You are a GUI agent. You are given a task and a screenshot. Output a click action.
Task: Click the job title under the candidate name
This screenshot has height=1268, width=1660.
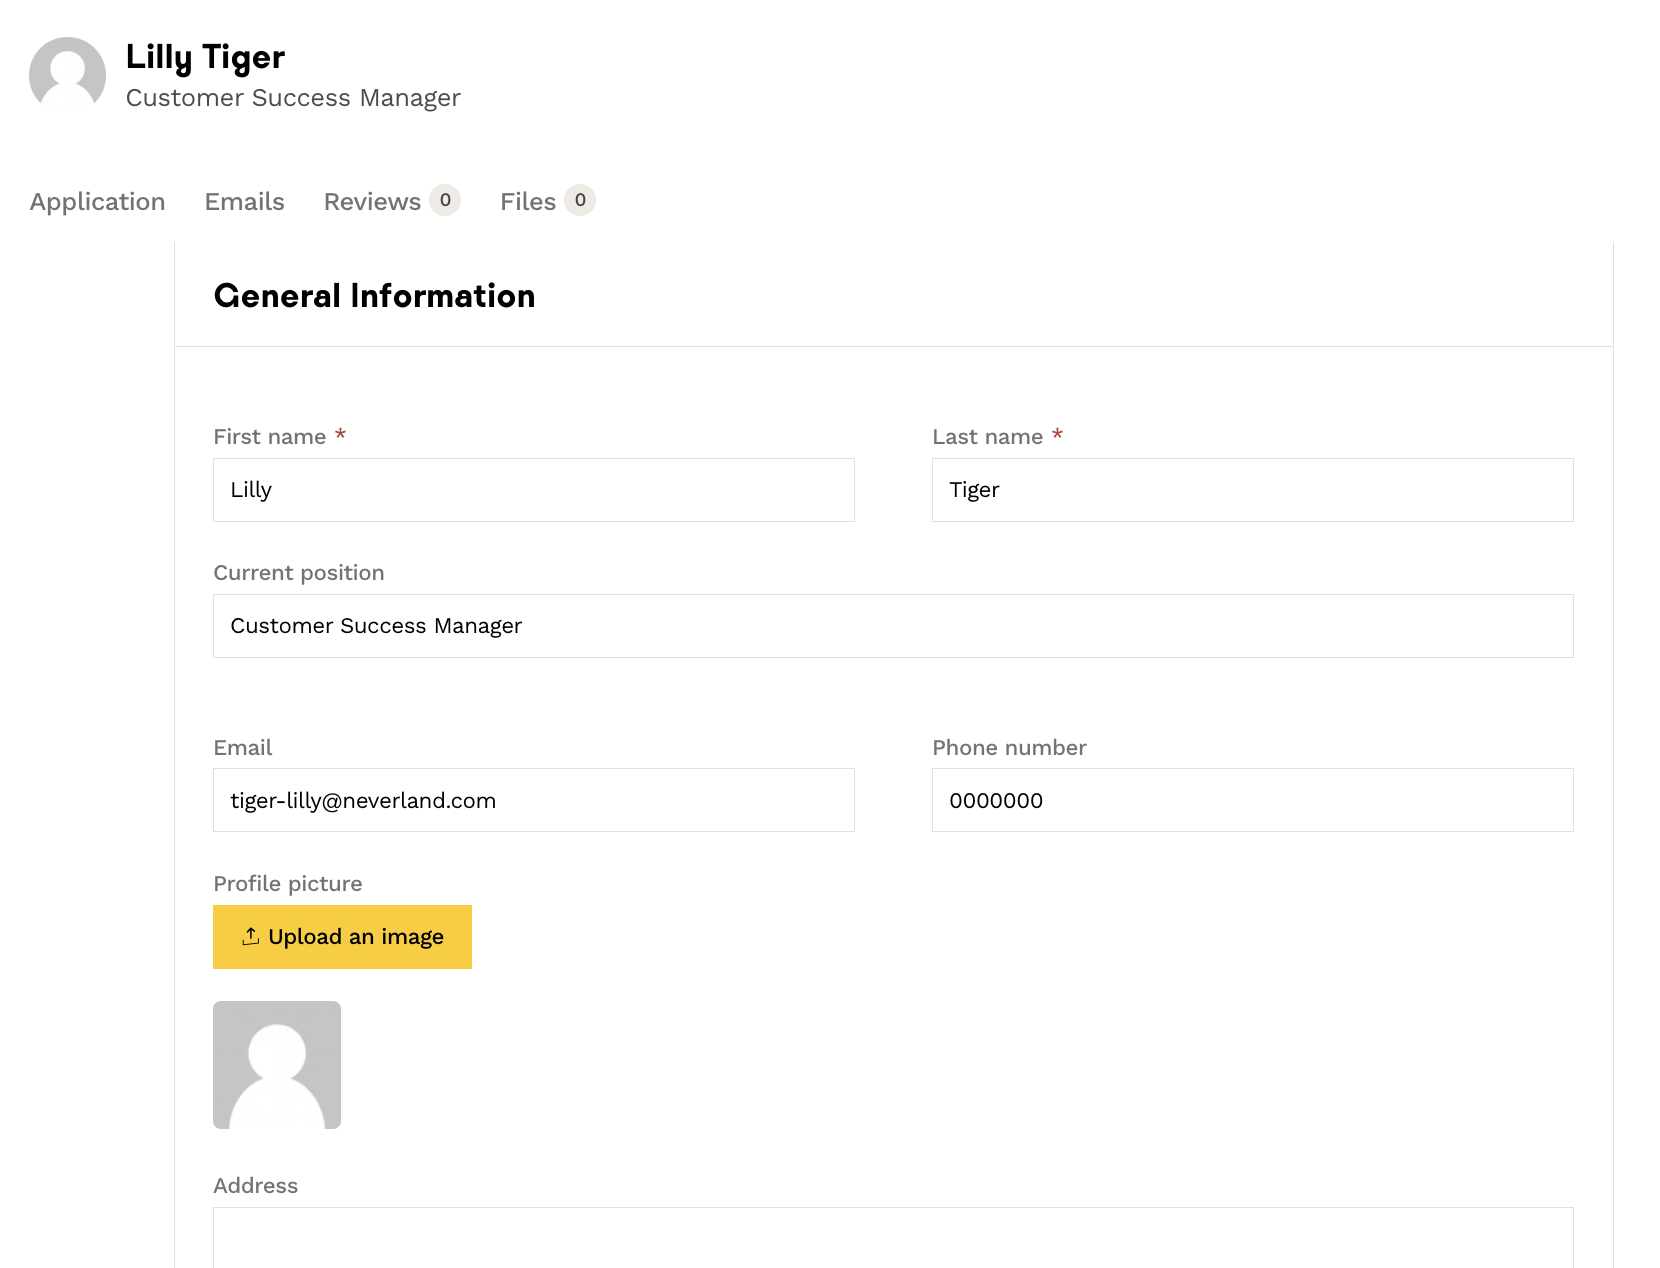click(x=293, y=98)
